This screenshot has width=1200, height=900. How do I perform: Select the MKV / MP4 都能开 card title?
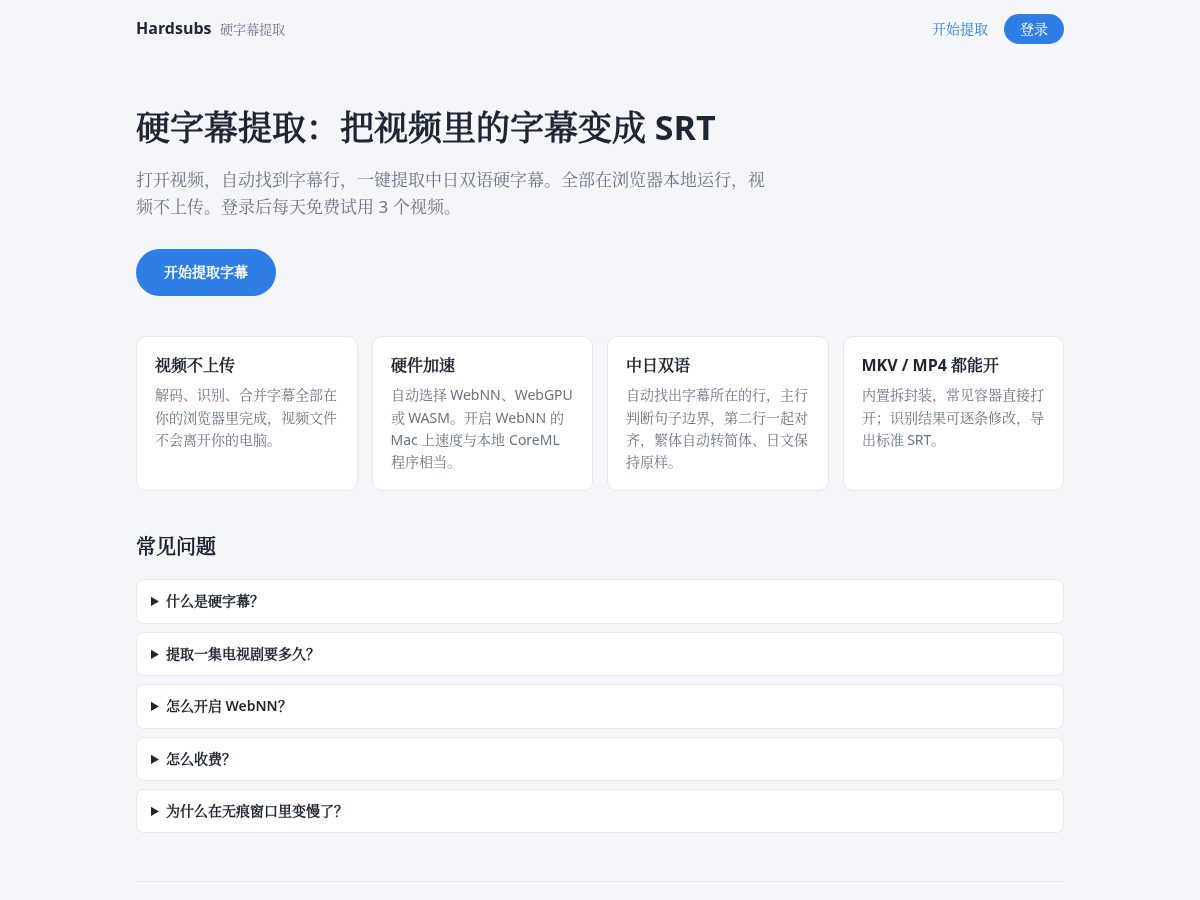[930, 365]
